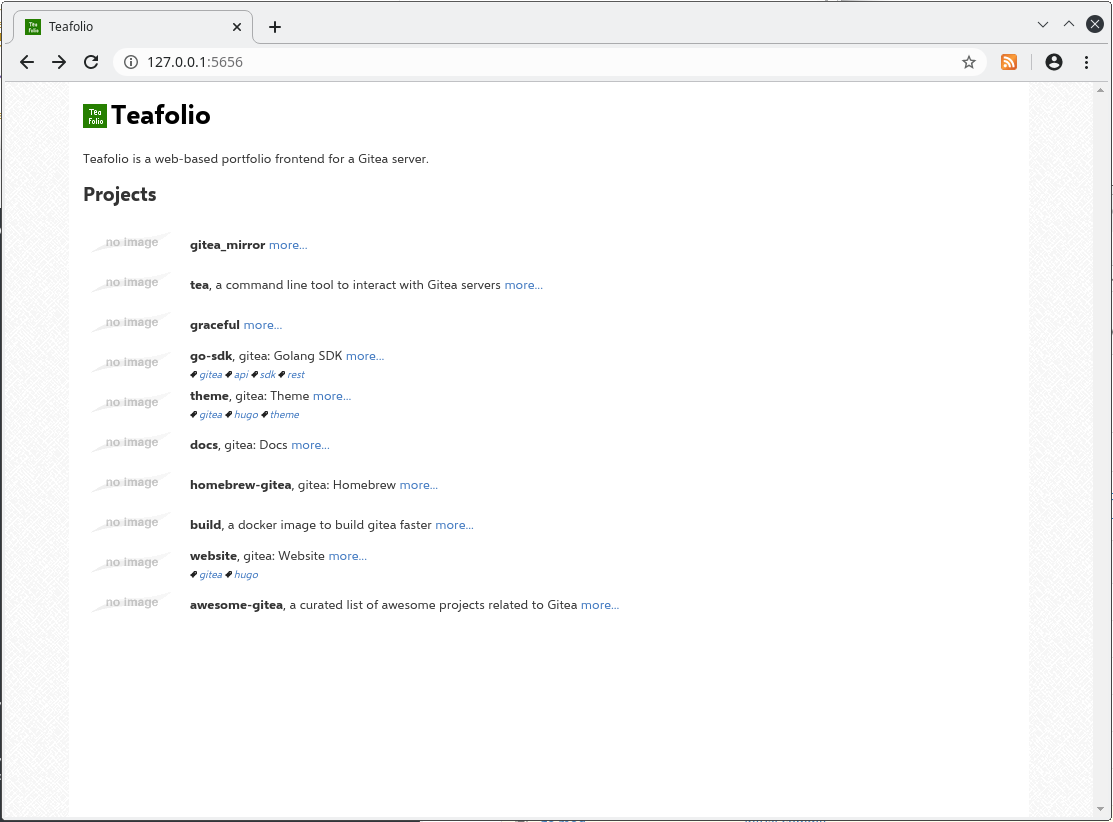Viewport: 1113px width, 822px height.
Task: Click the window maximize caret button
Action: click(x=1069, y=24)
